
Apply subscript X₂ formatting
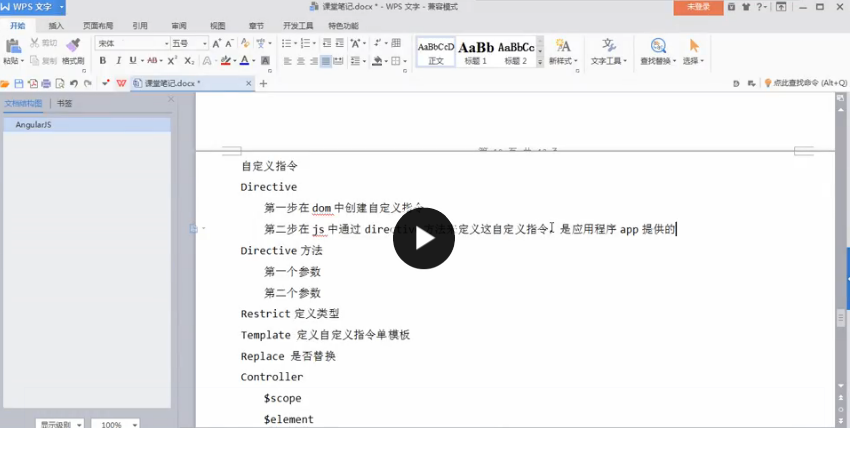coord(189,61)
